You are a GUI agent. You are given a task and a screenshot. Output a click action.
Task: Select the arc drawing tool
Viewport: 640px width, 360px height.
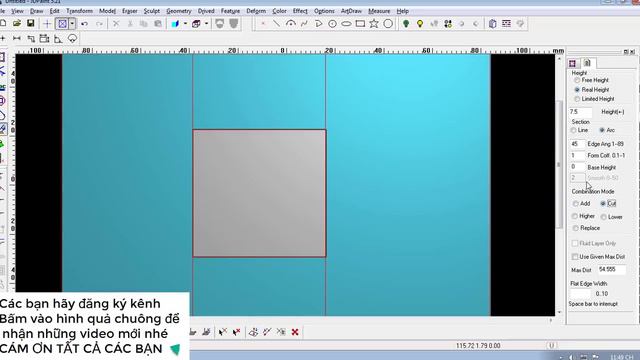pos(291,24)
